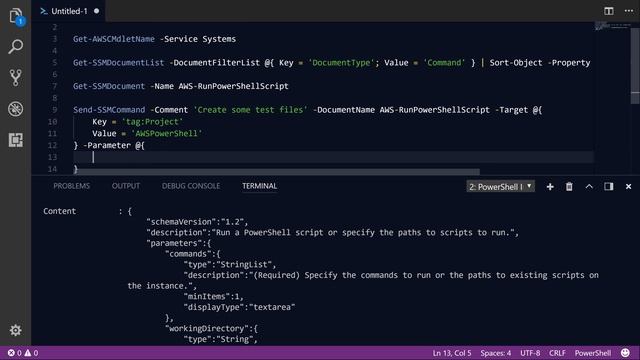
Task: Click Sort-Object on line 5
Action: 516,63
